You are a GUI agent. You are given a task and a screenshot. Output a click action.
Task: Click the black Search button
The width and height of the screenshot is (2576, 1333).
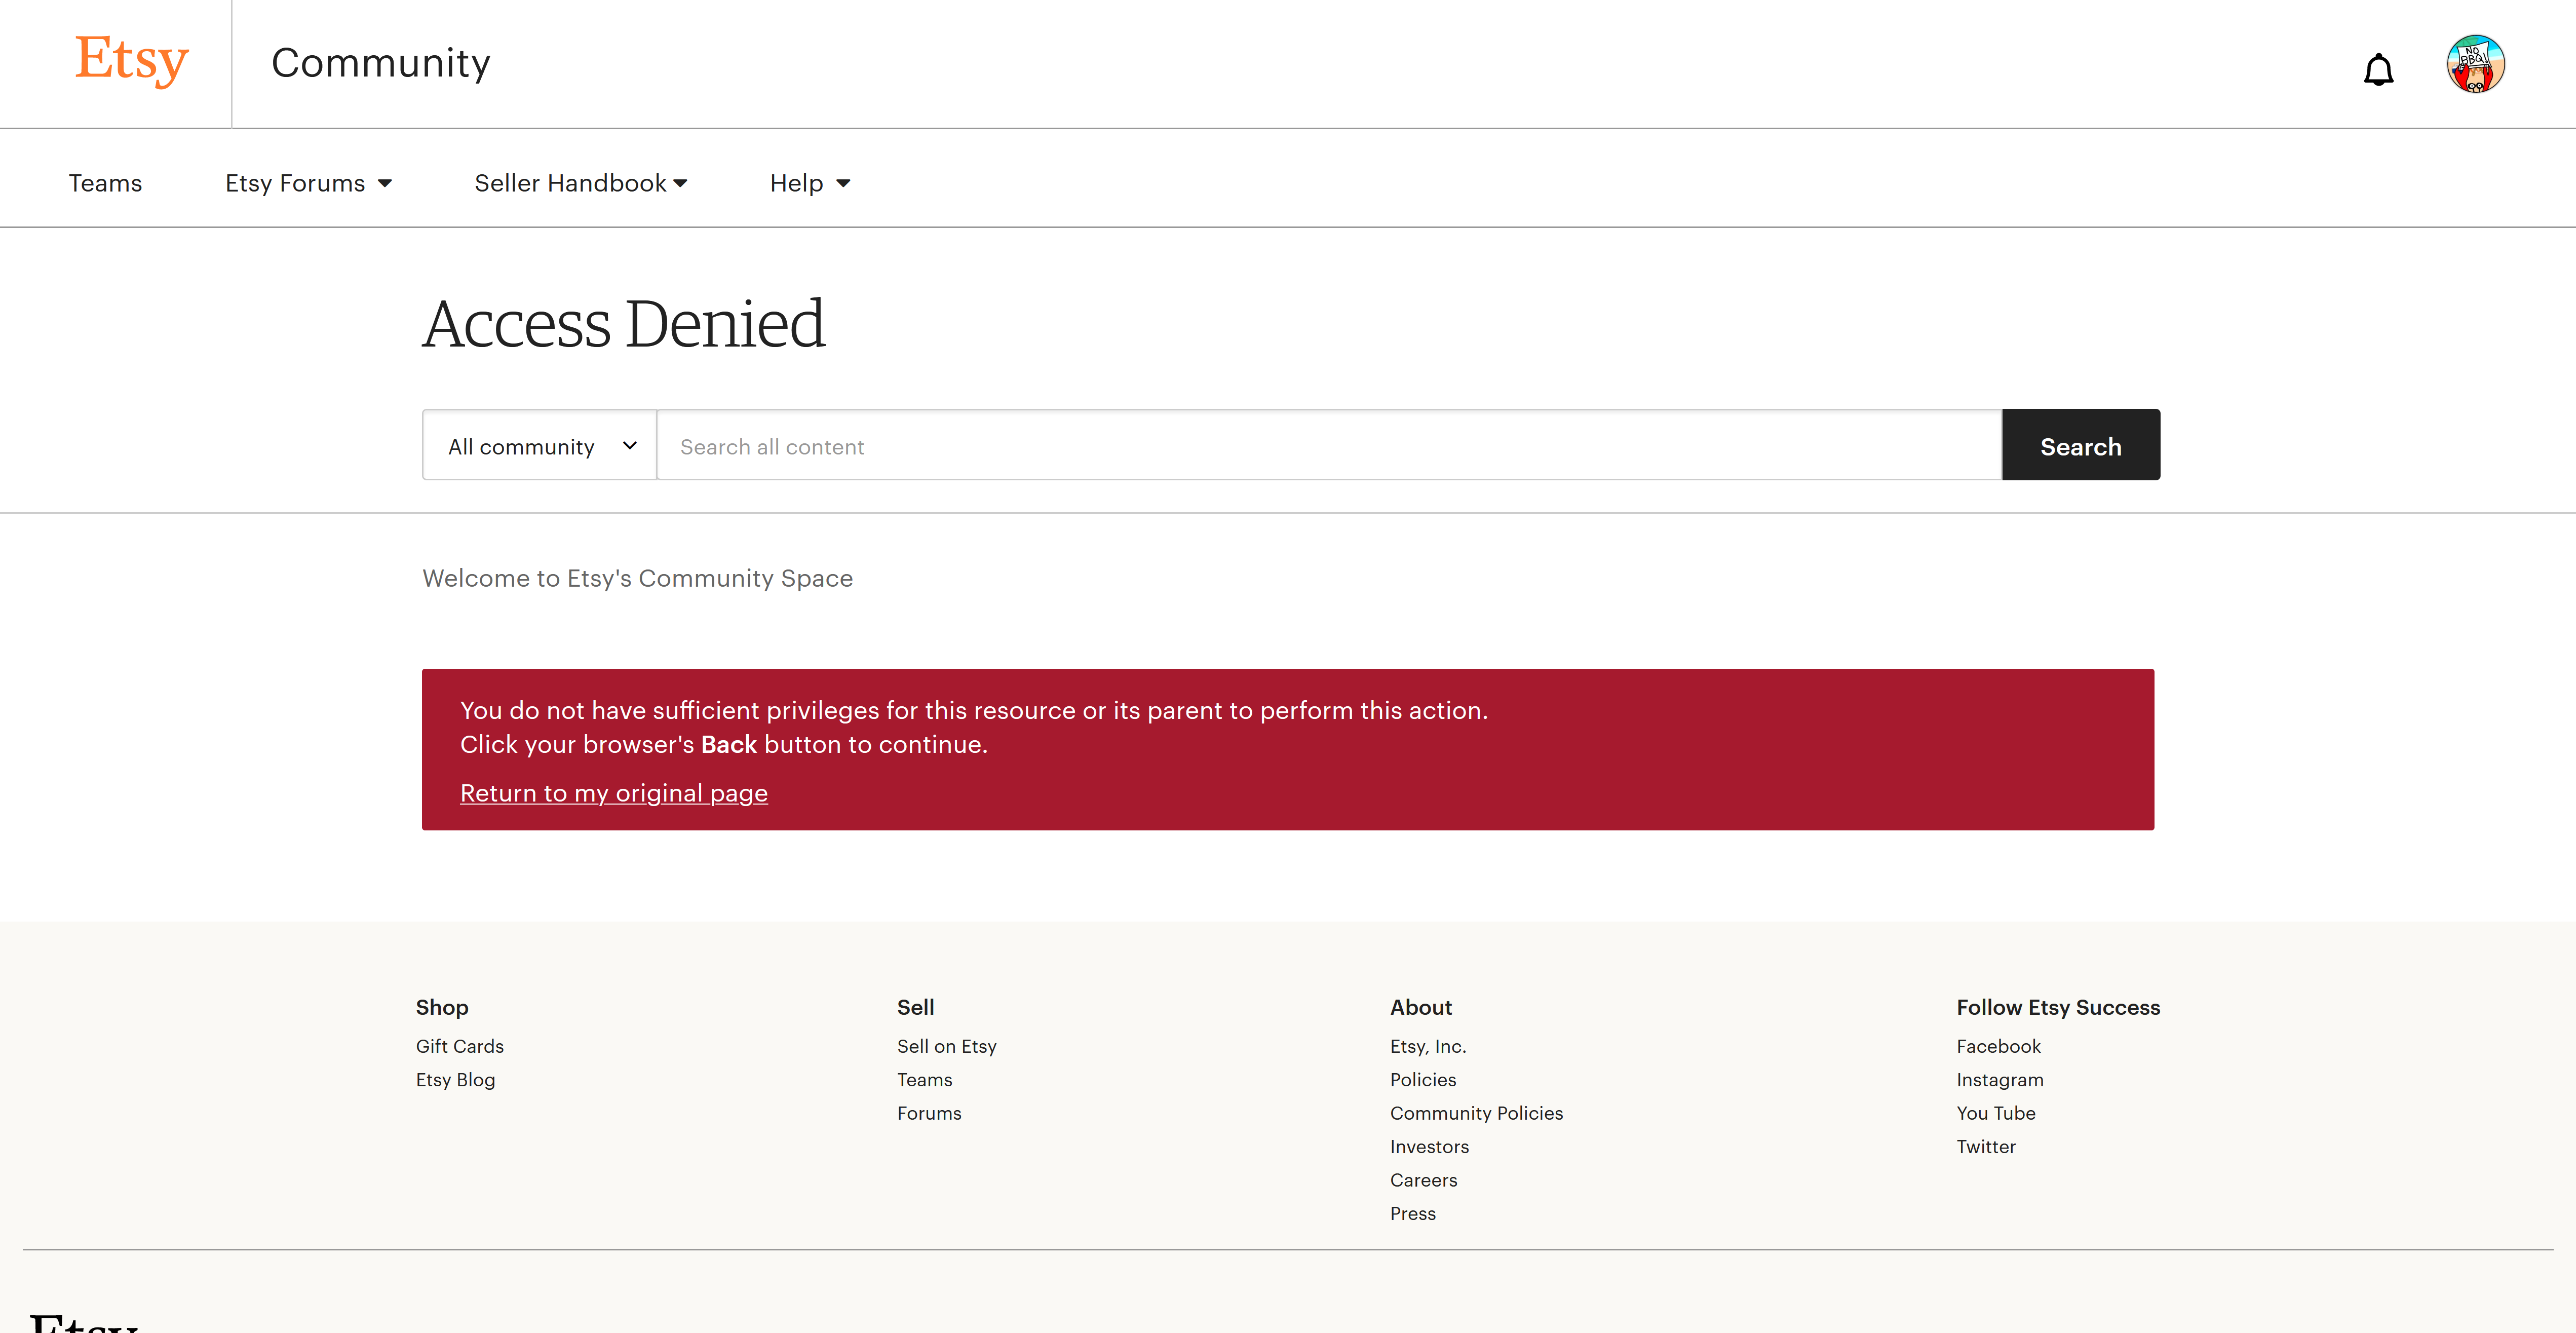[2080, 445]
